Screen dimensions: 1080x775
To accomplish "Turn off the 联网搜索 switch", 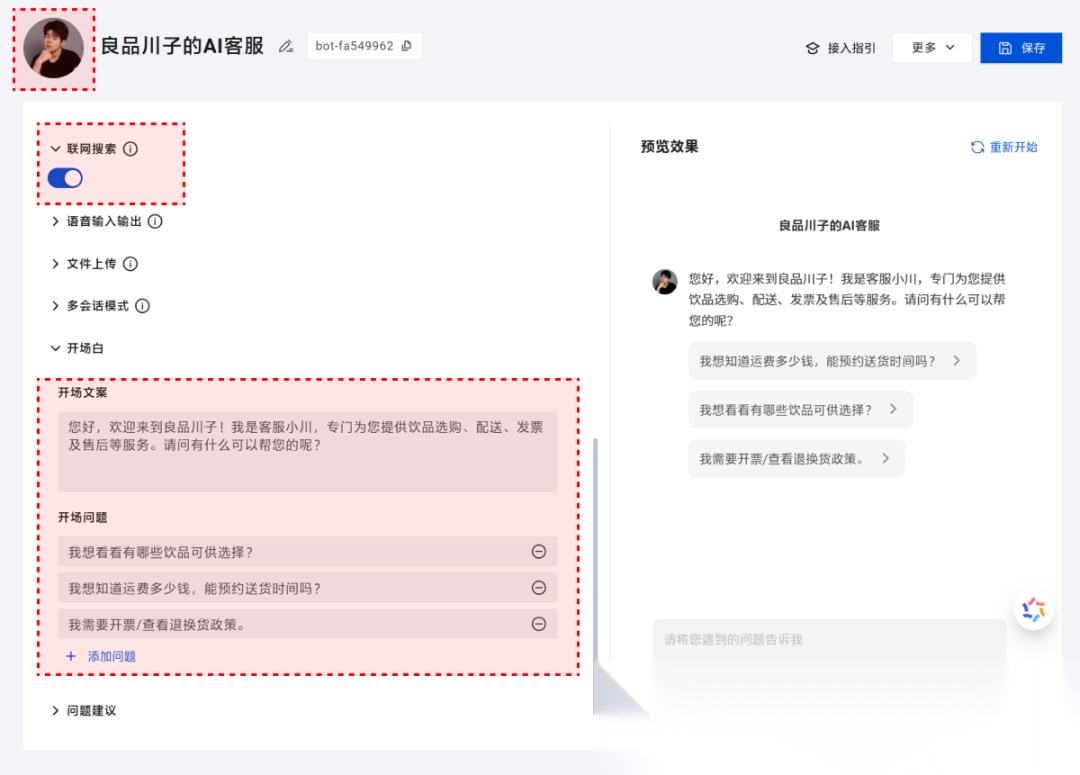I will 65,178.
